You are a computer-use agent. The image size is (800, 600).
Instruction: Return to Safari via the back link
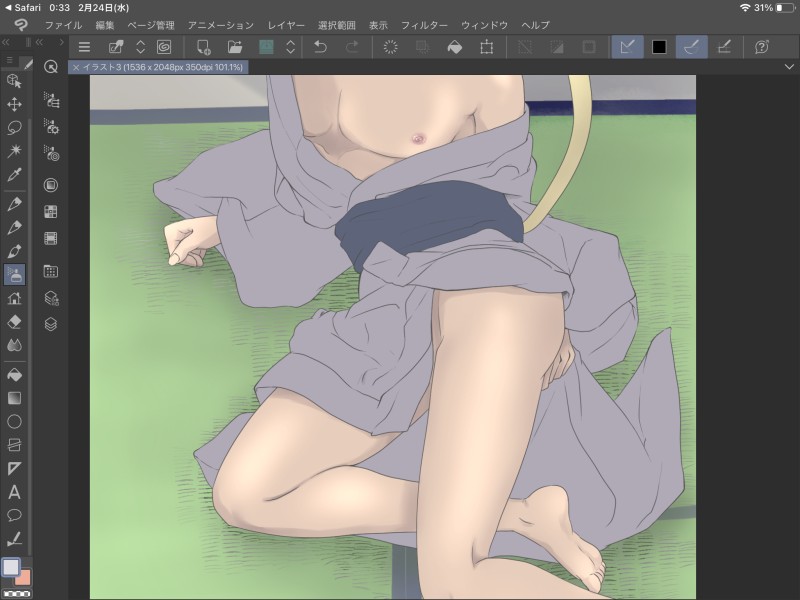22,8
